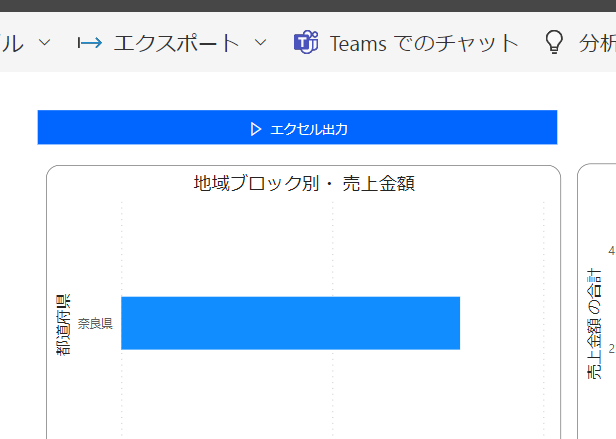Open the Teams でのチャット menu item

point(424,43)
